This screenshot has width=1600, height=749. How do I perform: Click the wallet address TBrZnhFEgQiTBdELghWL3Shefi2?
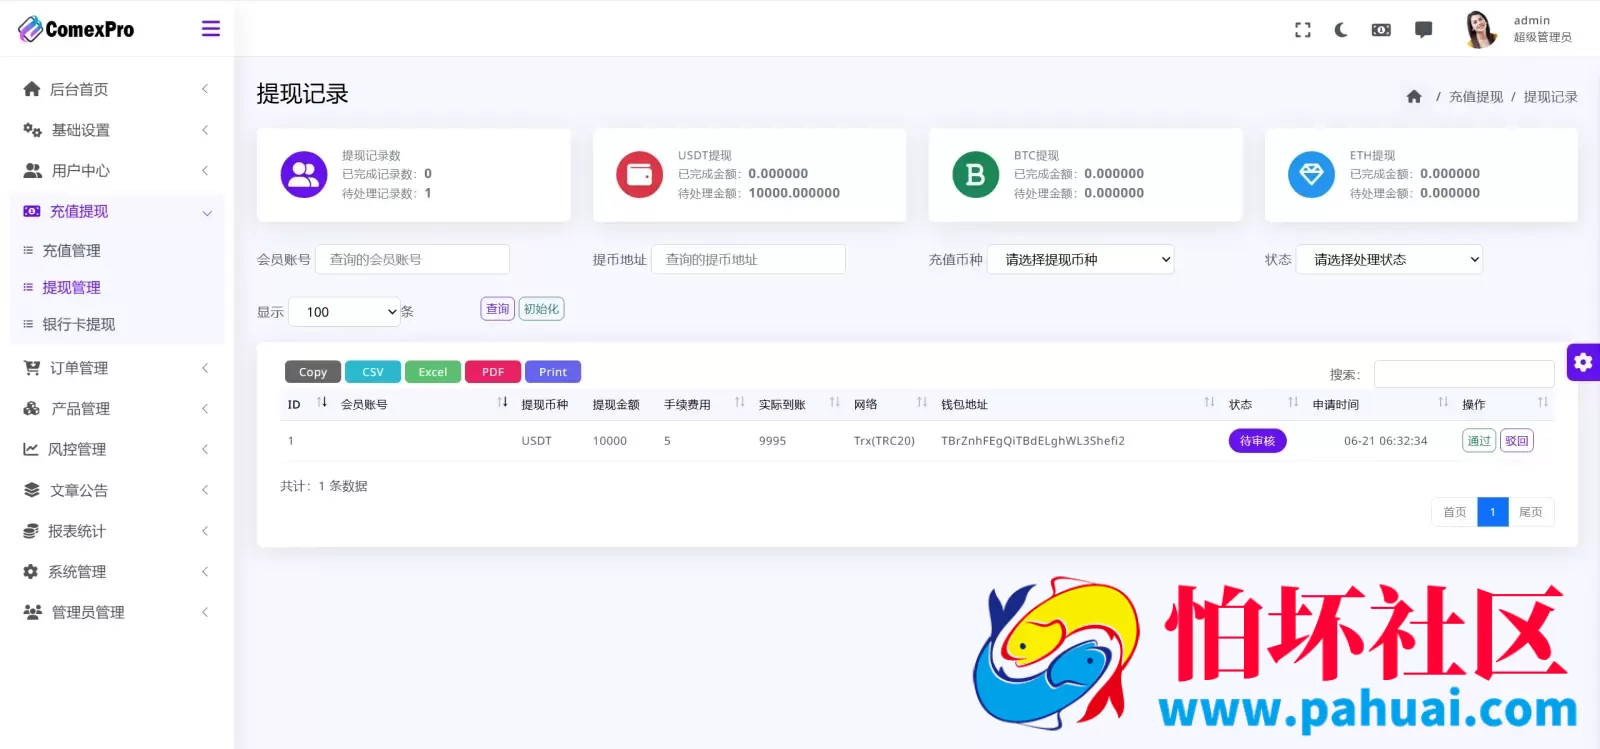click(1033, 441)
